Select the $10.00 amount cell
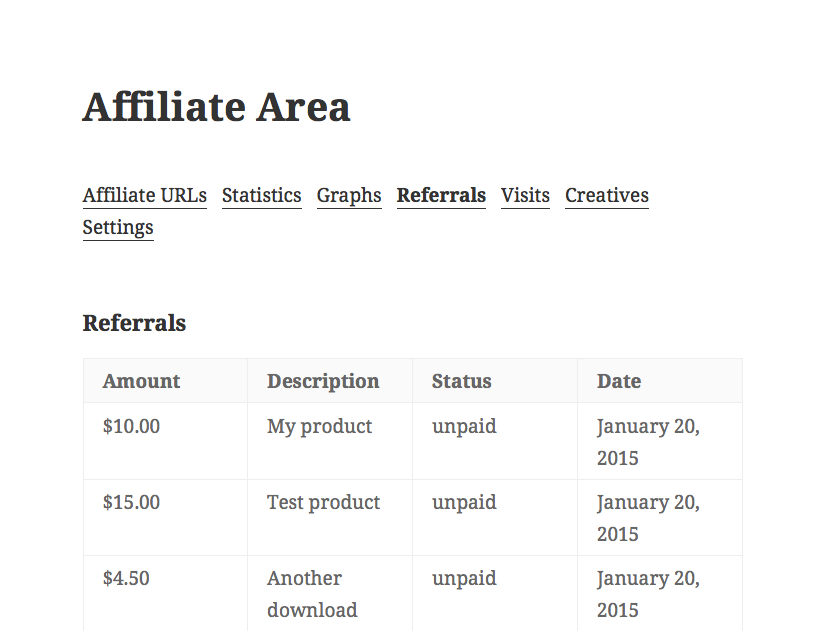Viewport: 825px width, 631px height. 165,441
